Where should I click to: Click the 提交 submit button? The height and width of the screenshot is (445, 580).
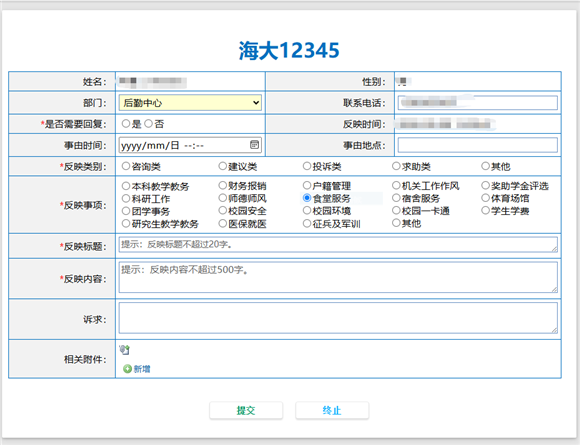click(246, 410)
